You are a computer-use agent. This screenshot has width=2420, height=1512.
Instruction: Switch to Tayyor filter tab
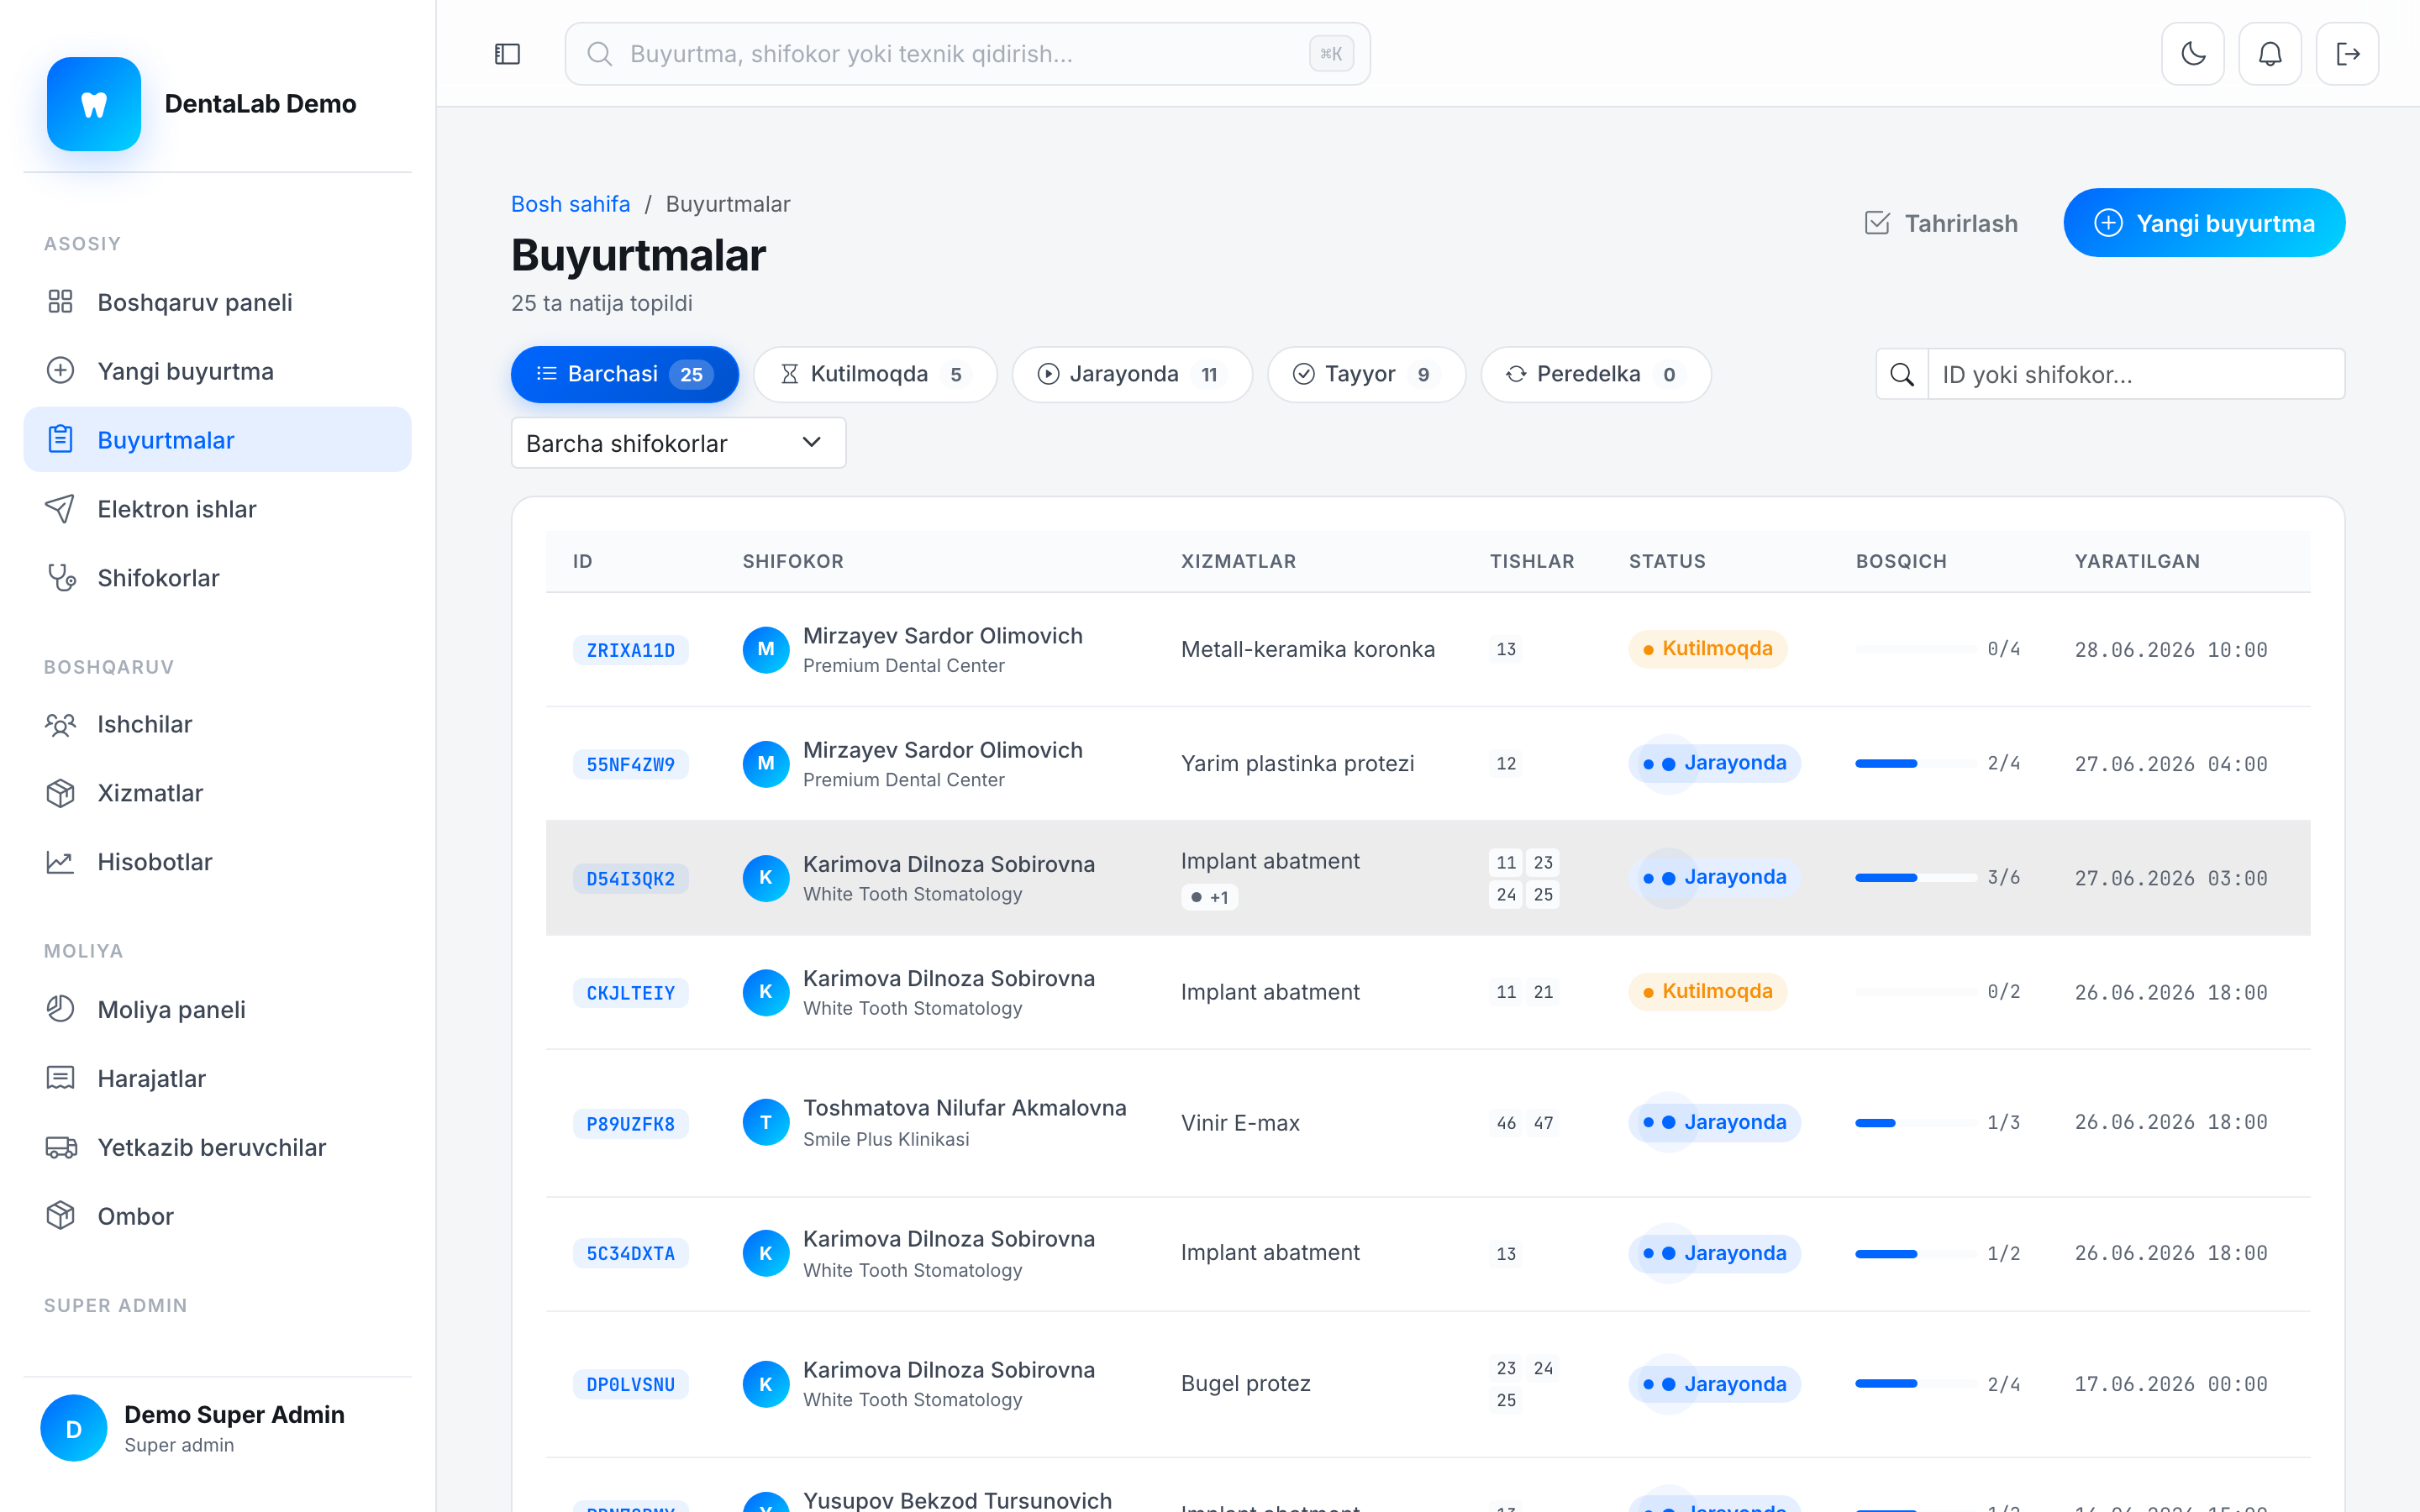[x=1366, y=374]
